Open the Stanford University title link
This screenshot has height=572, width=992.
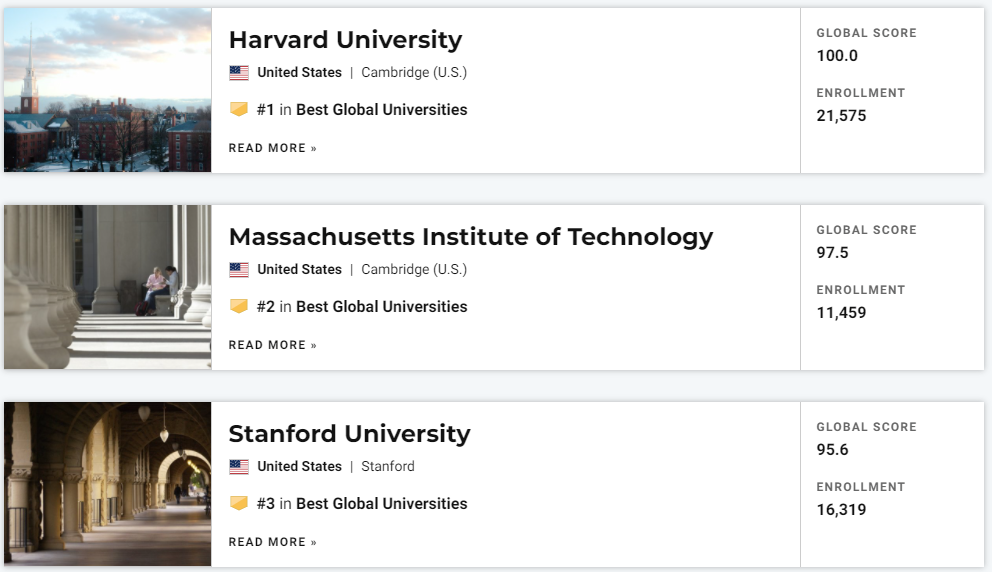(349, 434)
